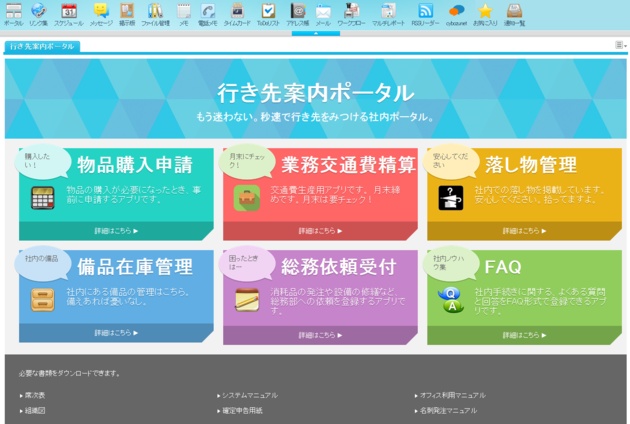Click the 社内ノウハウ集 speech bubble
Image resolution: width=630 pixels, height=424 pixels.
(x=451, y=263)
